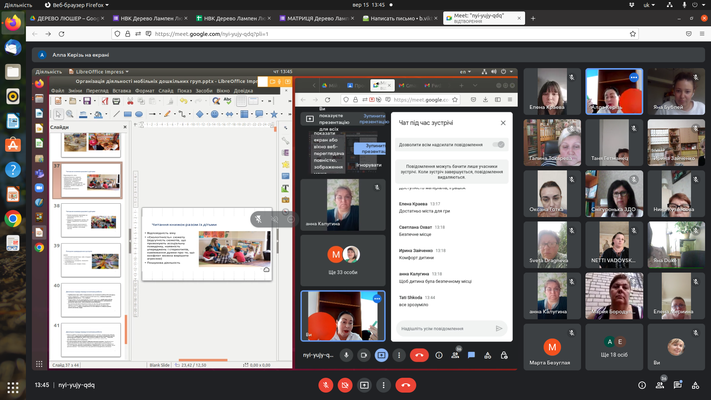Open uk keyboard layout dropdown
This screenshot has height=400, width=711.
click(x=649, y=5)
